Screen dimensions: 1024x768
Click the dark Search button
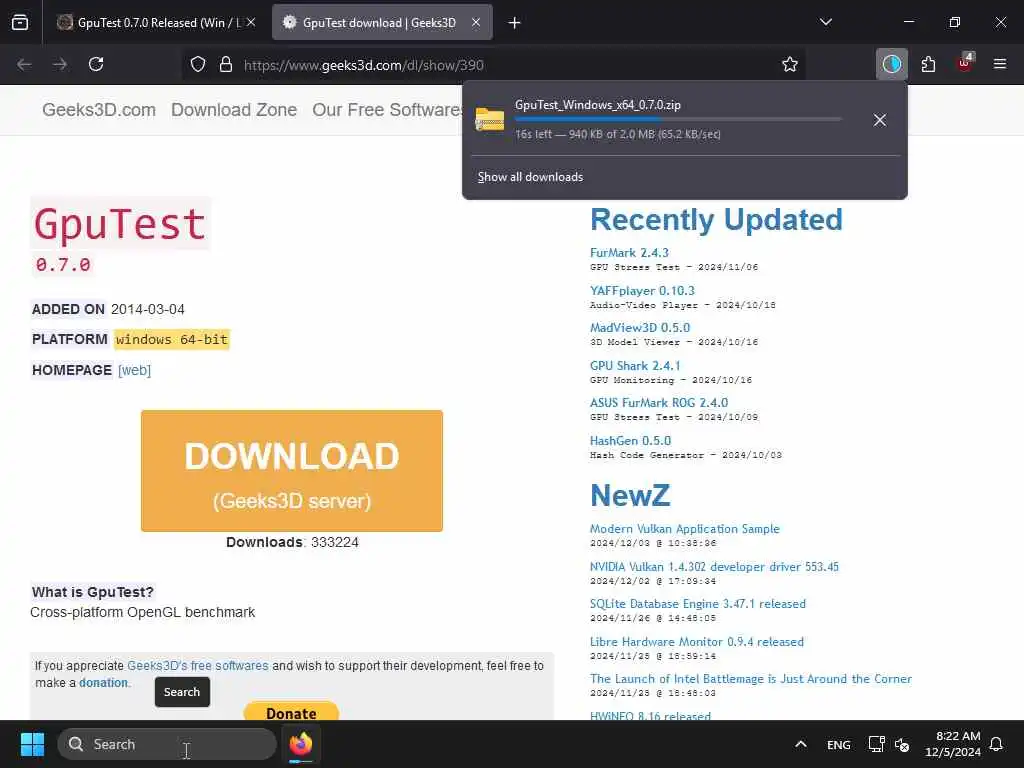click(182, 692)
